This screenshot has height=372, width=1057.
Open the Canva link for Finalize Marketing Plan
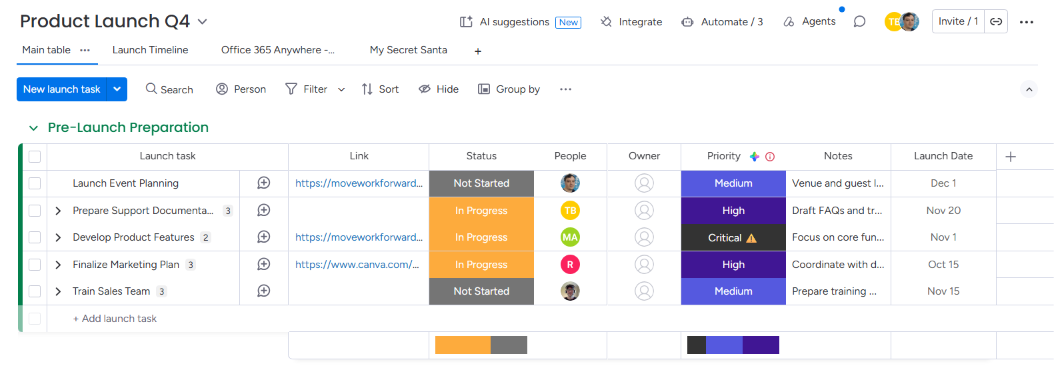click(x=358, y=264)
